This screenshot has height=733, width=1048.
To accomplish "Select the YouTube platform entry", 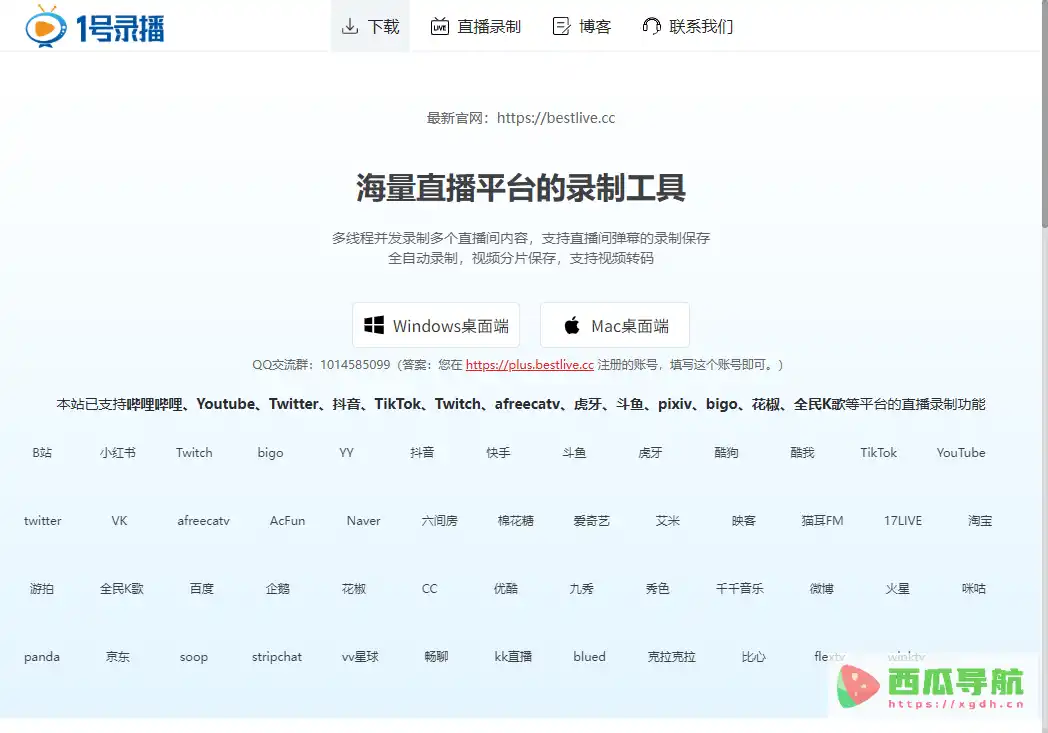I will (x=960, y=452).
